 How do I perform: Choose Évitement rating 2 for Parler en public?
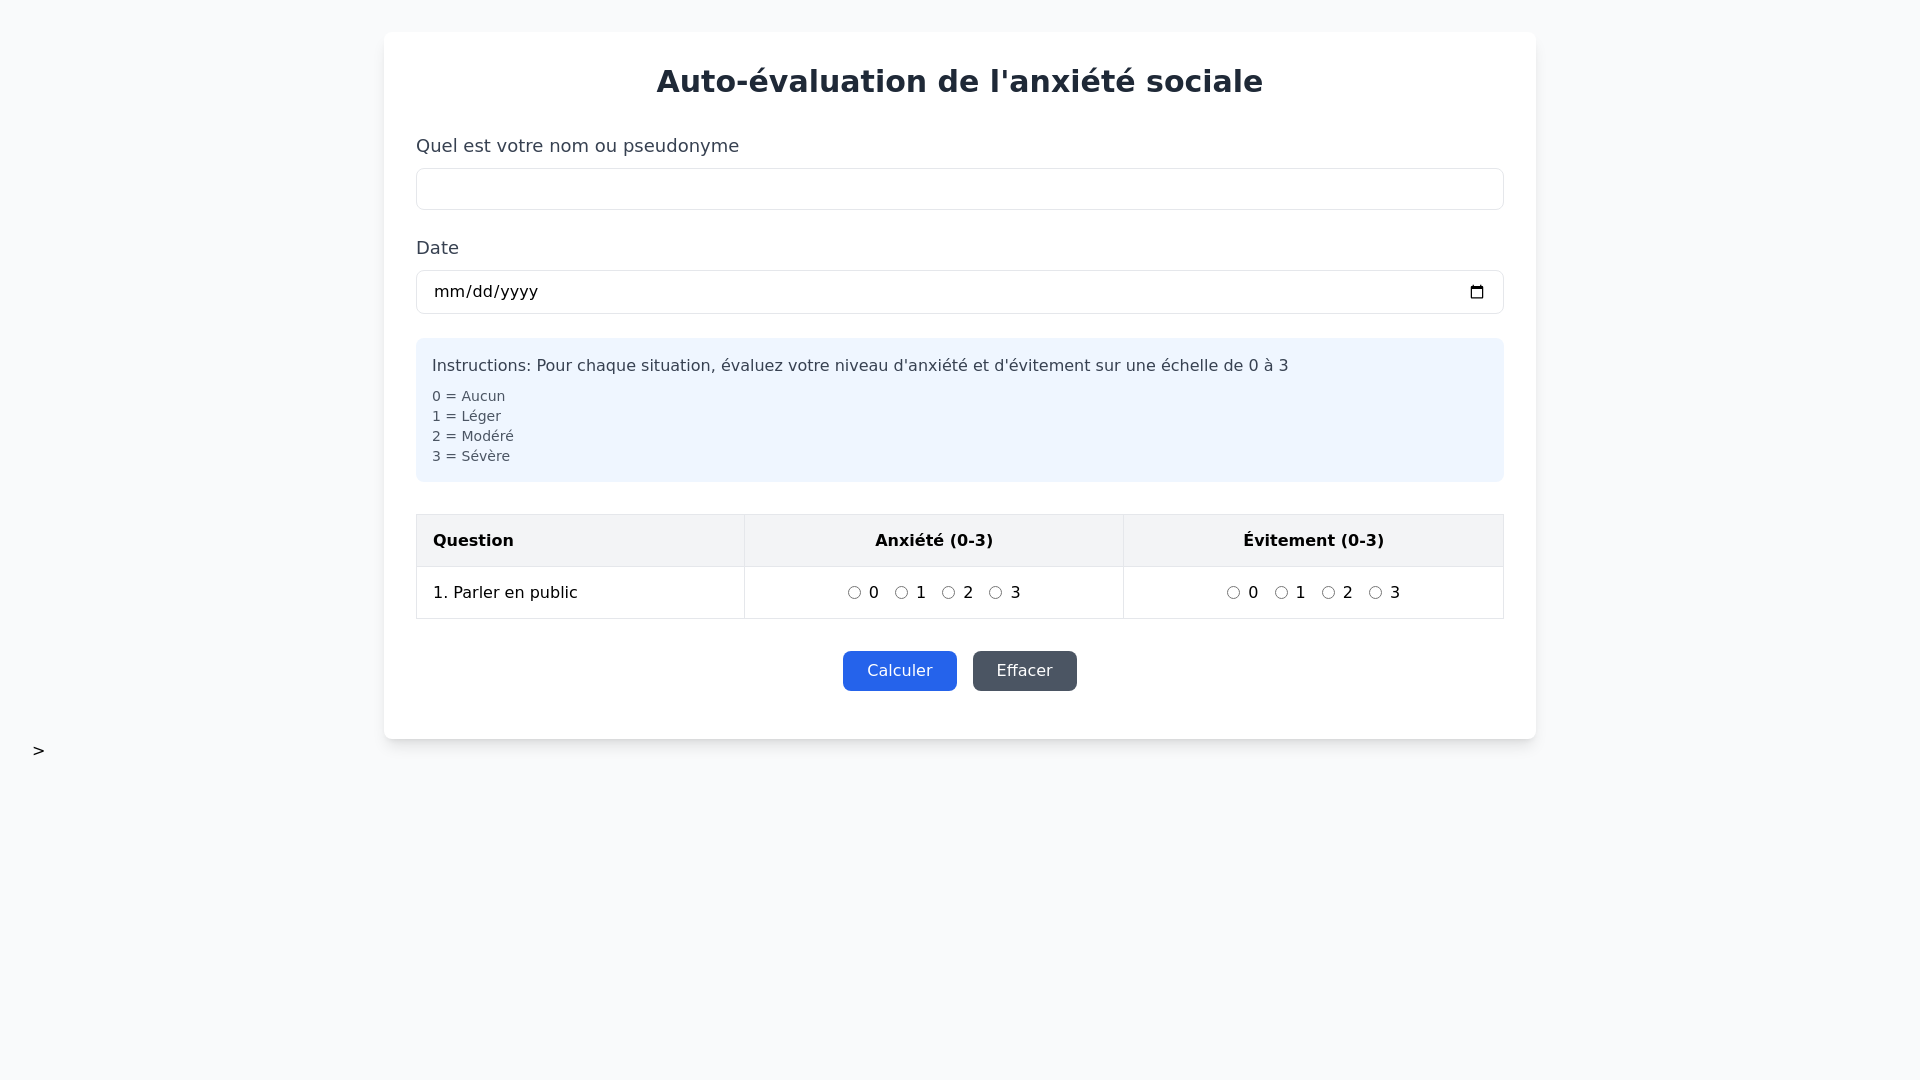[x=1328, y=593]
